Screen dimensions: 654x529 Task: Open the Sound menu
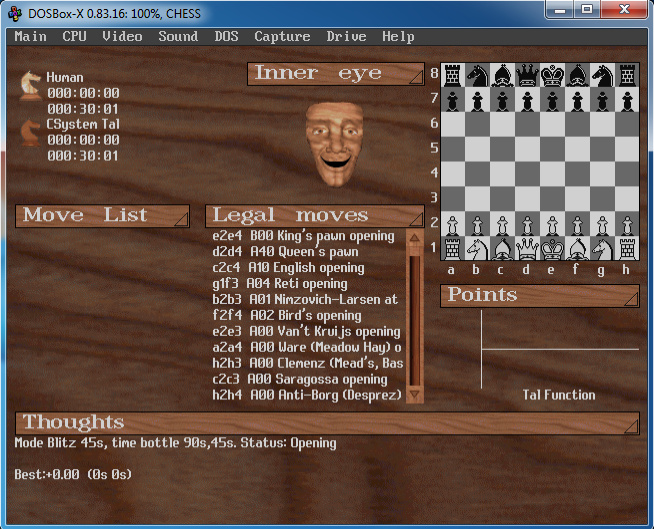click(178, 36)
